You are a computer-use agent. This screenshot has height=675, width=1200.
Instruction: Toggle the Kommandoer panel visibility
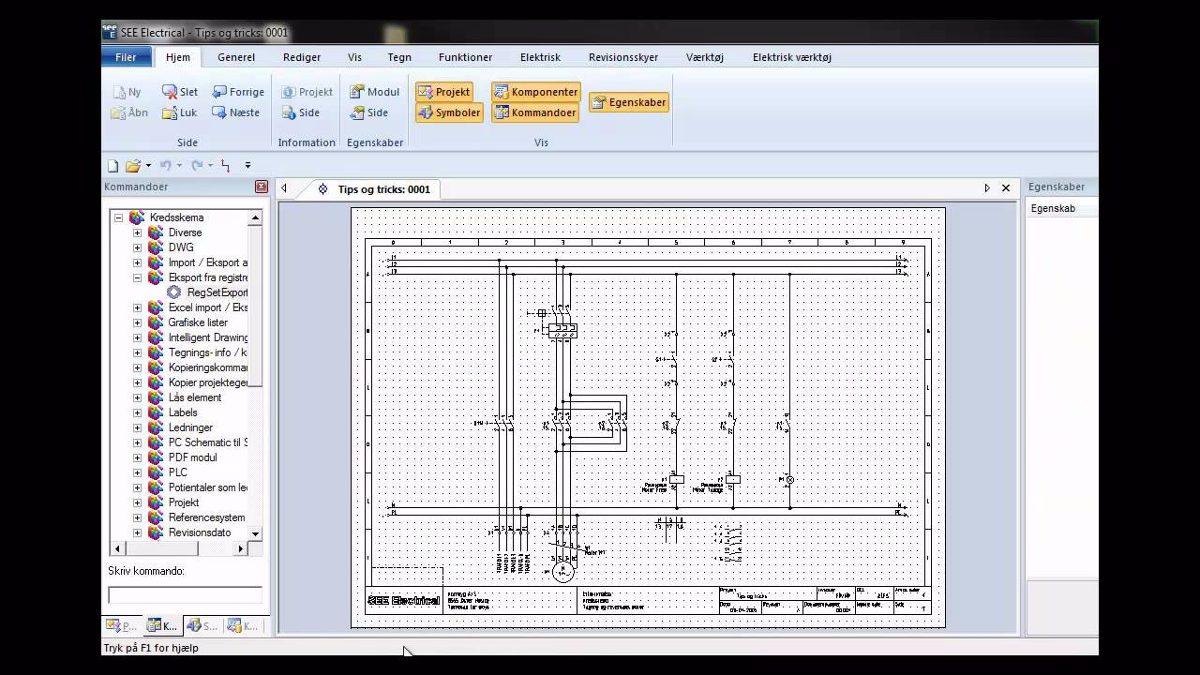point(536,113)
